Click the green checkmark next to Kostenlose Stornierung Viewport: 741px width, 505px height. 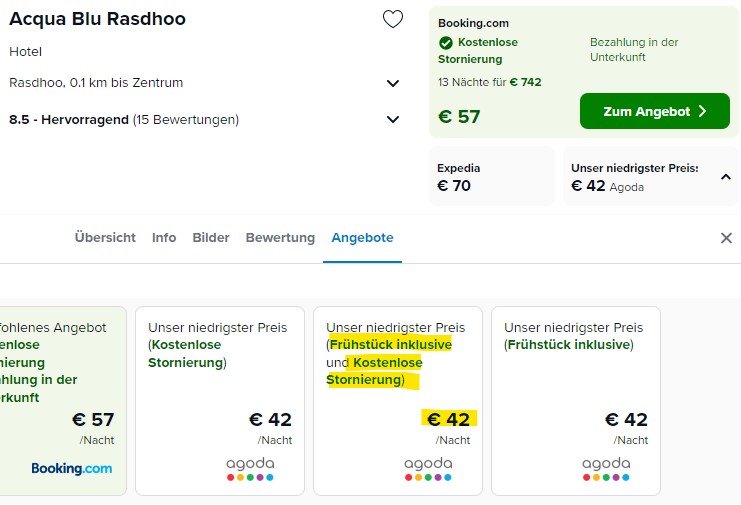(x=446, y=43)
